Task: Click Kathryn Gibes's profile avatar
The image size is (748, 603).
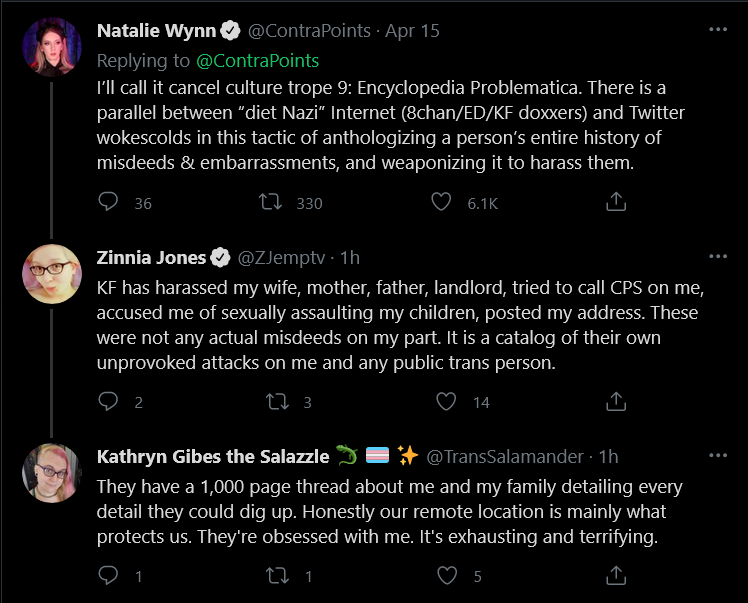Action: click(x=52, y=472)
